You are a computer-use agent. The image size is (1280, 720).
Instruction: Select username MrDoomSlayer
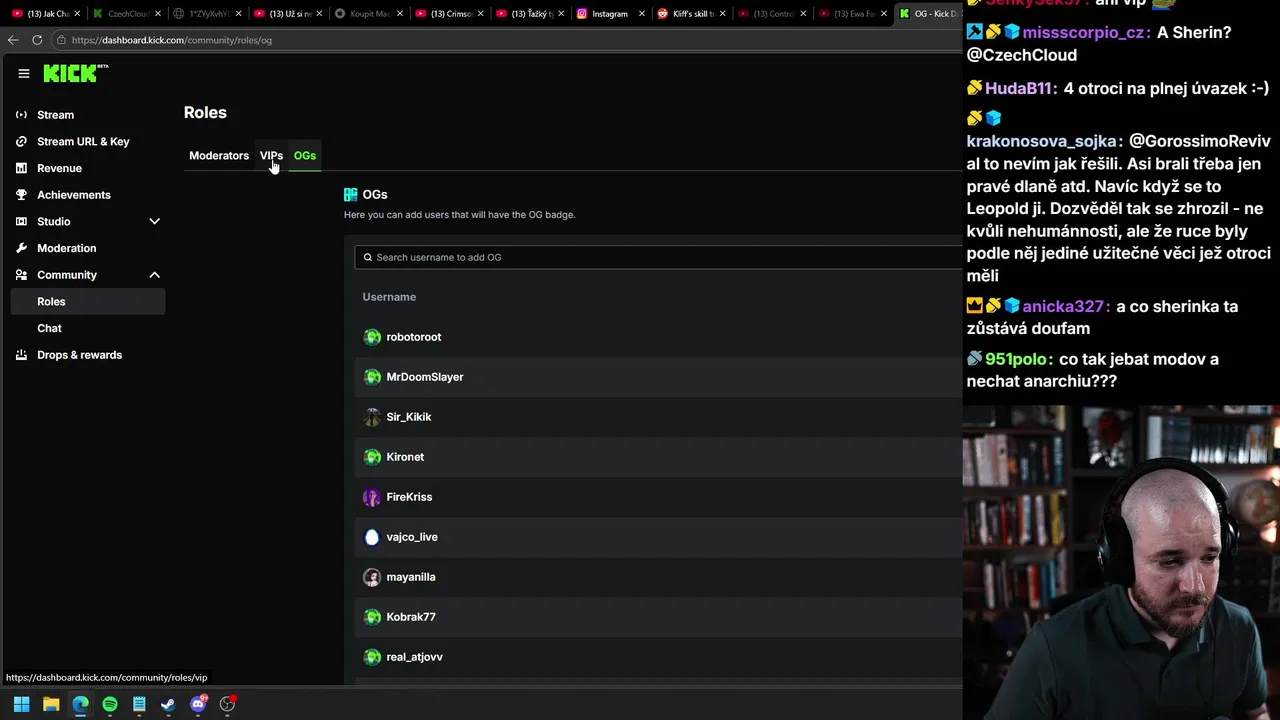(425, 377)
